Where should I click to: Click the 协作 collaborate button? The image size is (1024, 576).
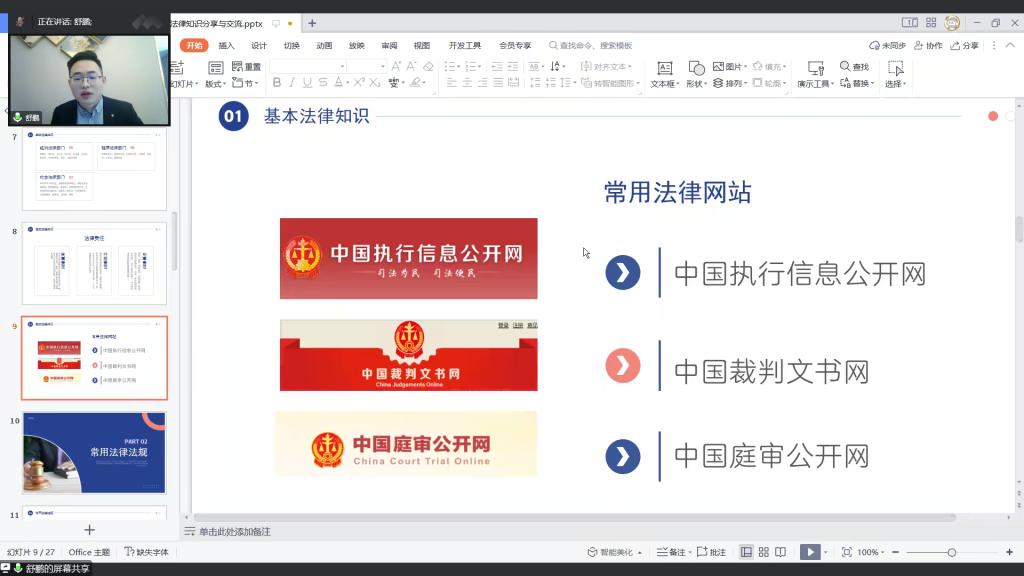[929, 45]
